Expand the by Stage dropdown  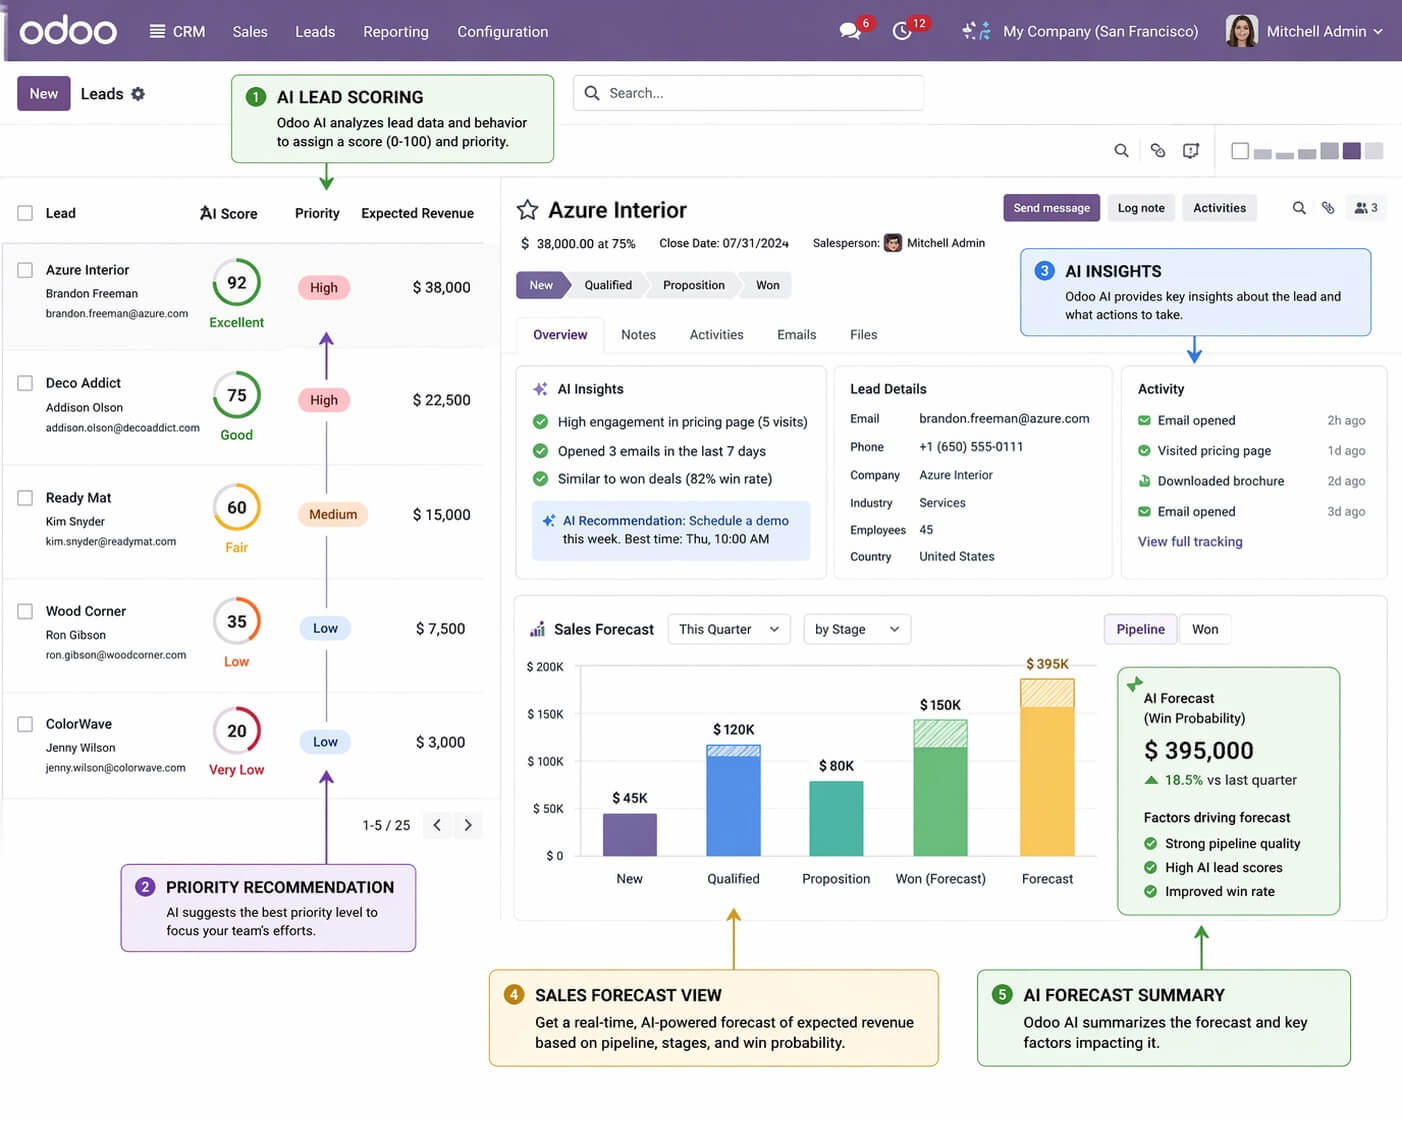[856, 629]
